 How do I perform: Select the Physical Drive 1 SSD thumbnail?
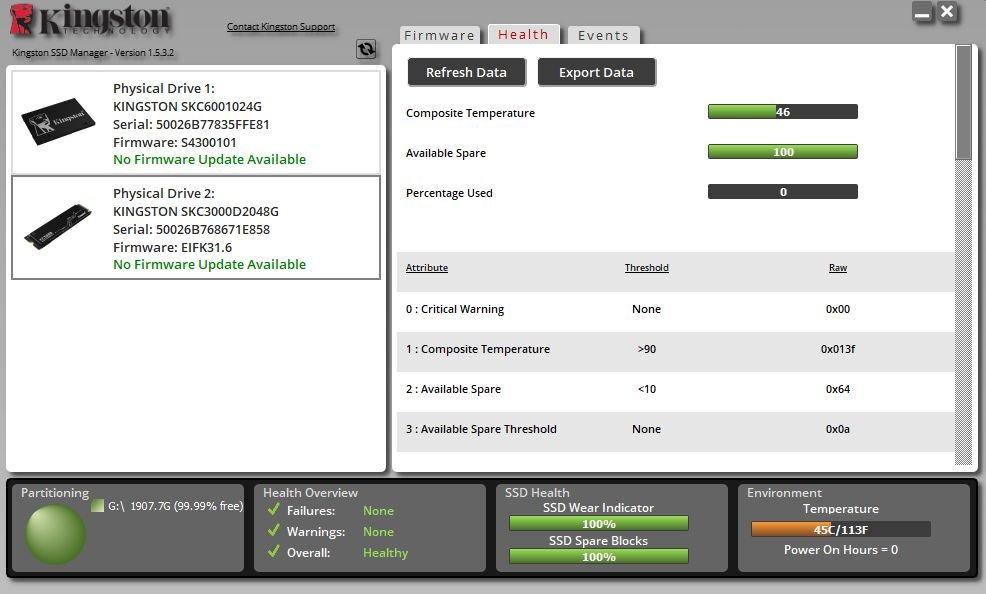tap(58, 121)
